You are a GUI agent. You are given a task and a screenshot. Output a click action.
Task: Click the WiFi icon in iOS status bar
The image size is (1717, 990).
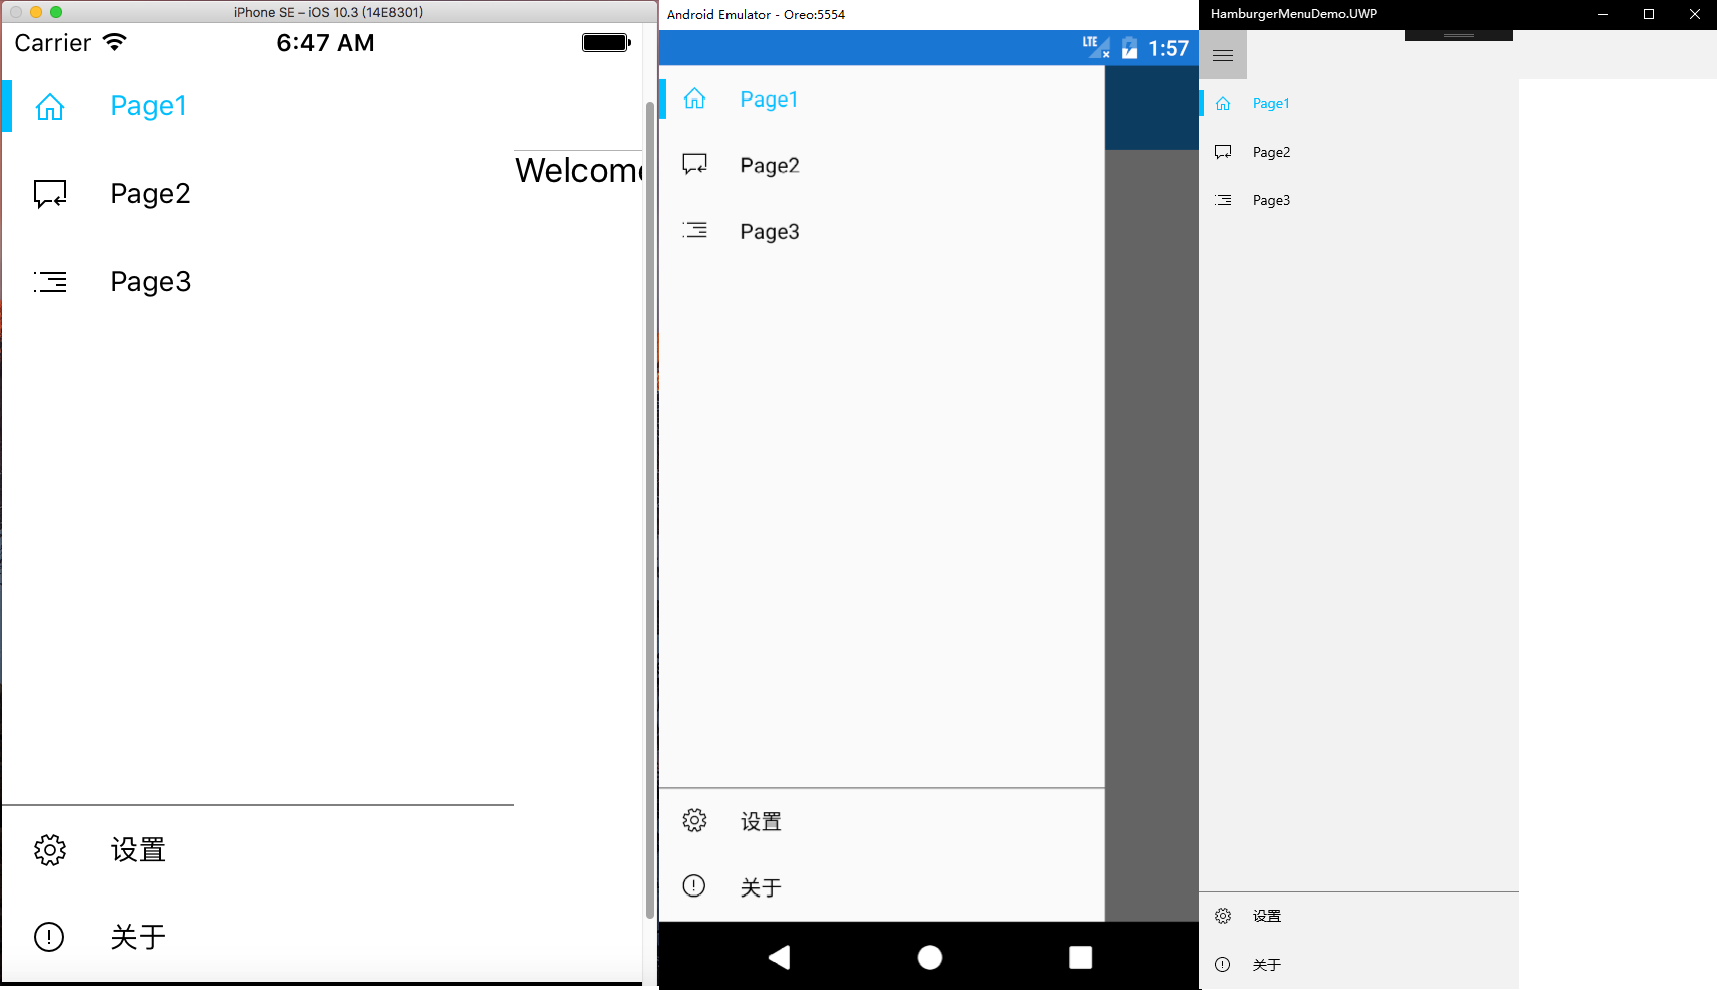tap(115, 42)
